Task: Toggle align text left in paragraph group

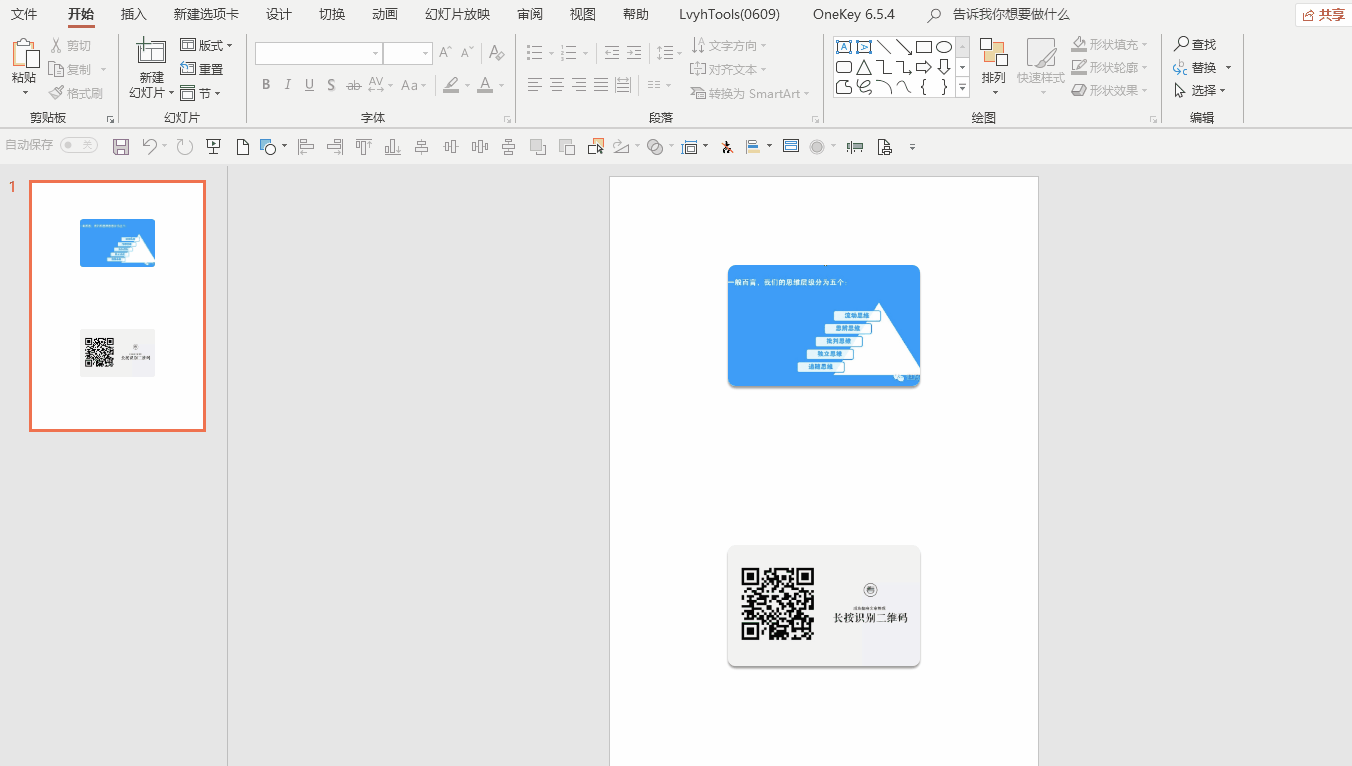Action: [x=535, y=85]
